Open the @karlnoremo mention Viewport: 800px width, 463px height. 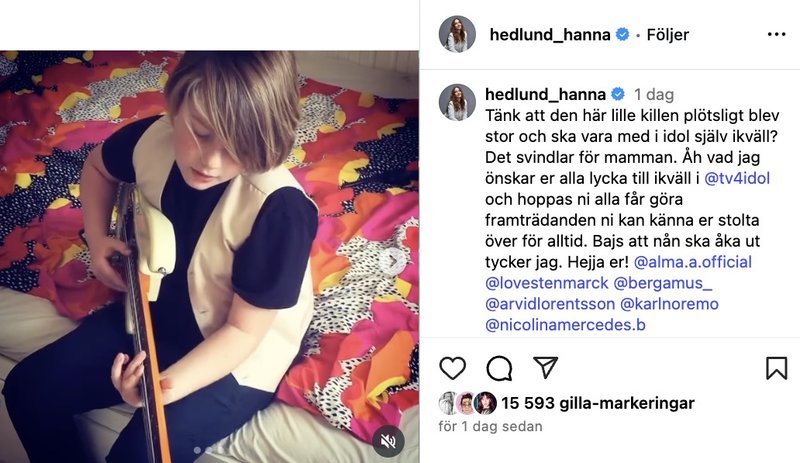(669, 304)
